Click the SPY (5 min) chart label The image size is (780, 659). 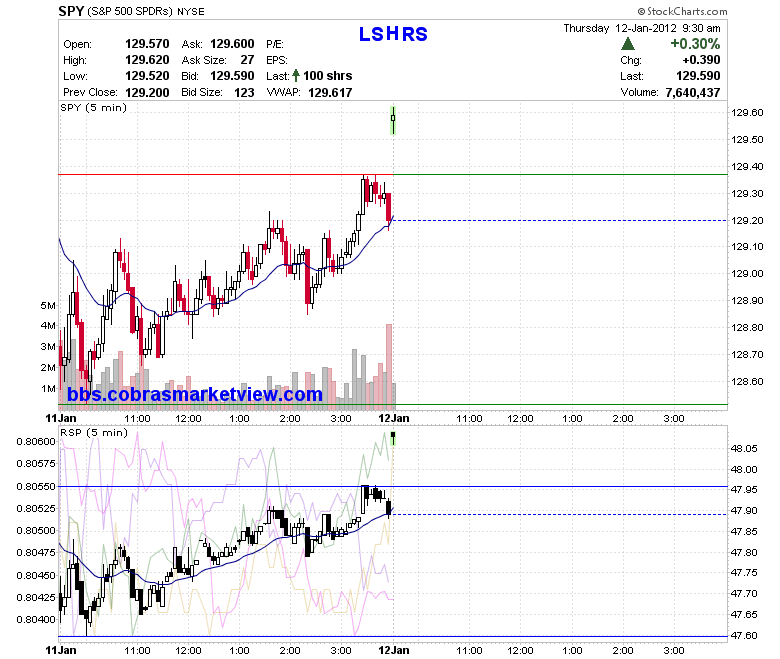(94, 108)
